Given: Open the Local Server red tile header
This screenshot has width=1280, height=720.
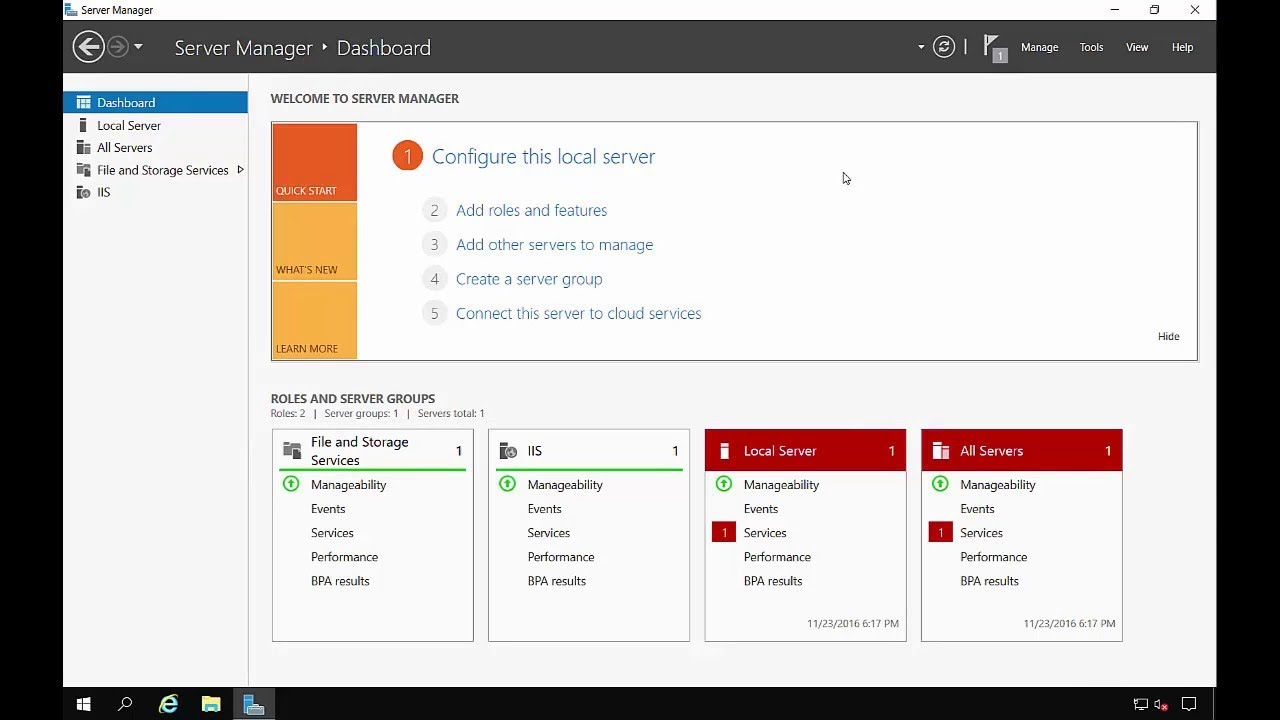Looking at the screenshot, I should tap(805, 451).
